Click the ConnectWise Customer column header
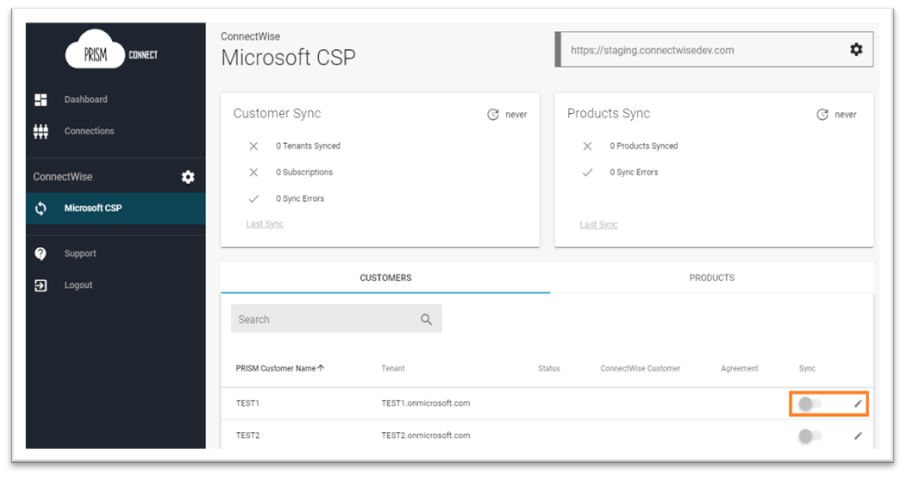 tap(640, 368)
